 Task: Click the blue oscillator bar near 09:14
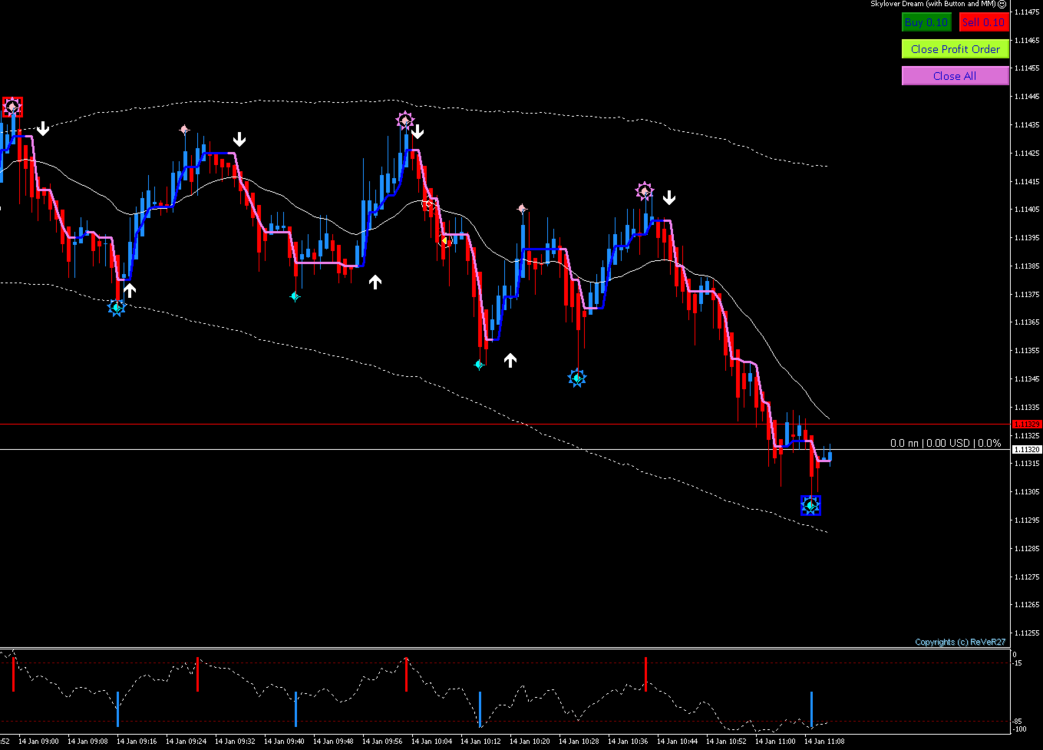coord(118,709)
